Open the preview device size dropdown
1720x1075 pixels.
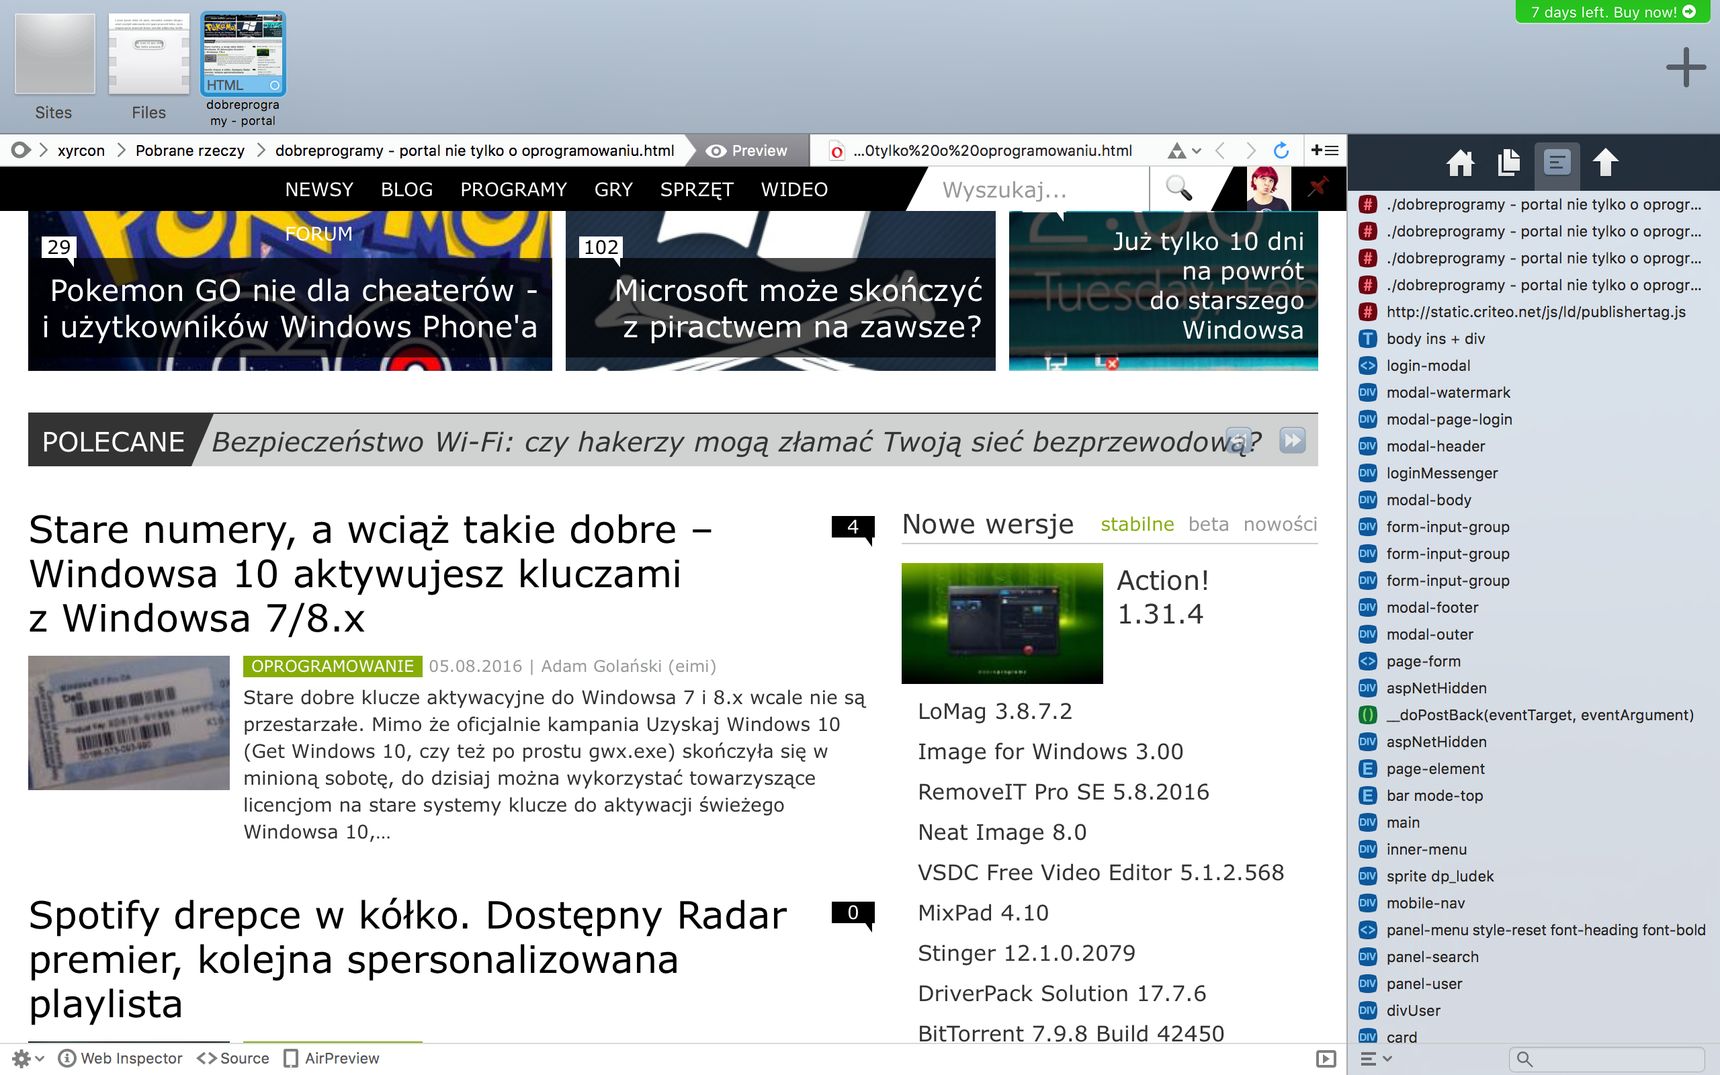[1184, 151]
